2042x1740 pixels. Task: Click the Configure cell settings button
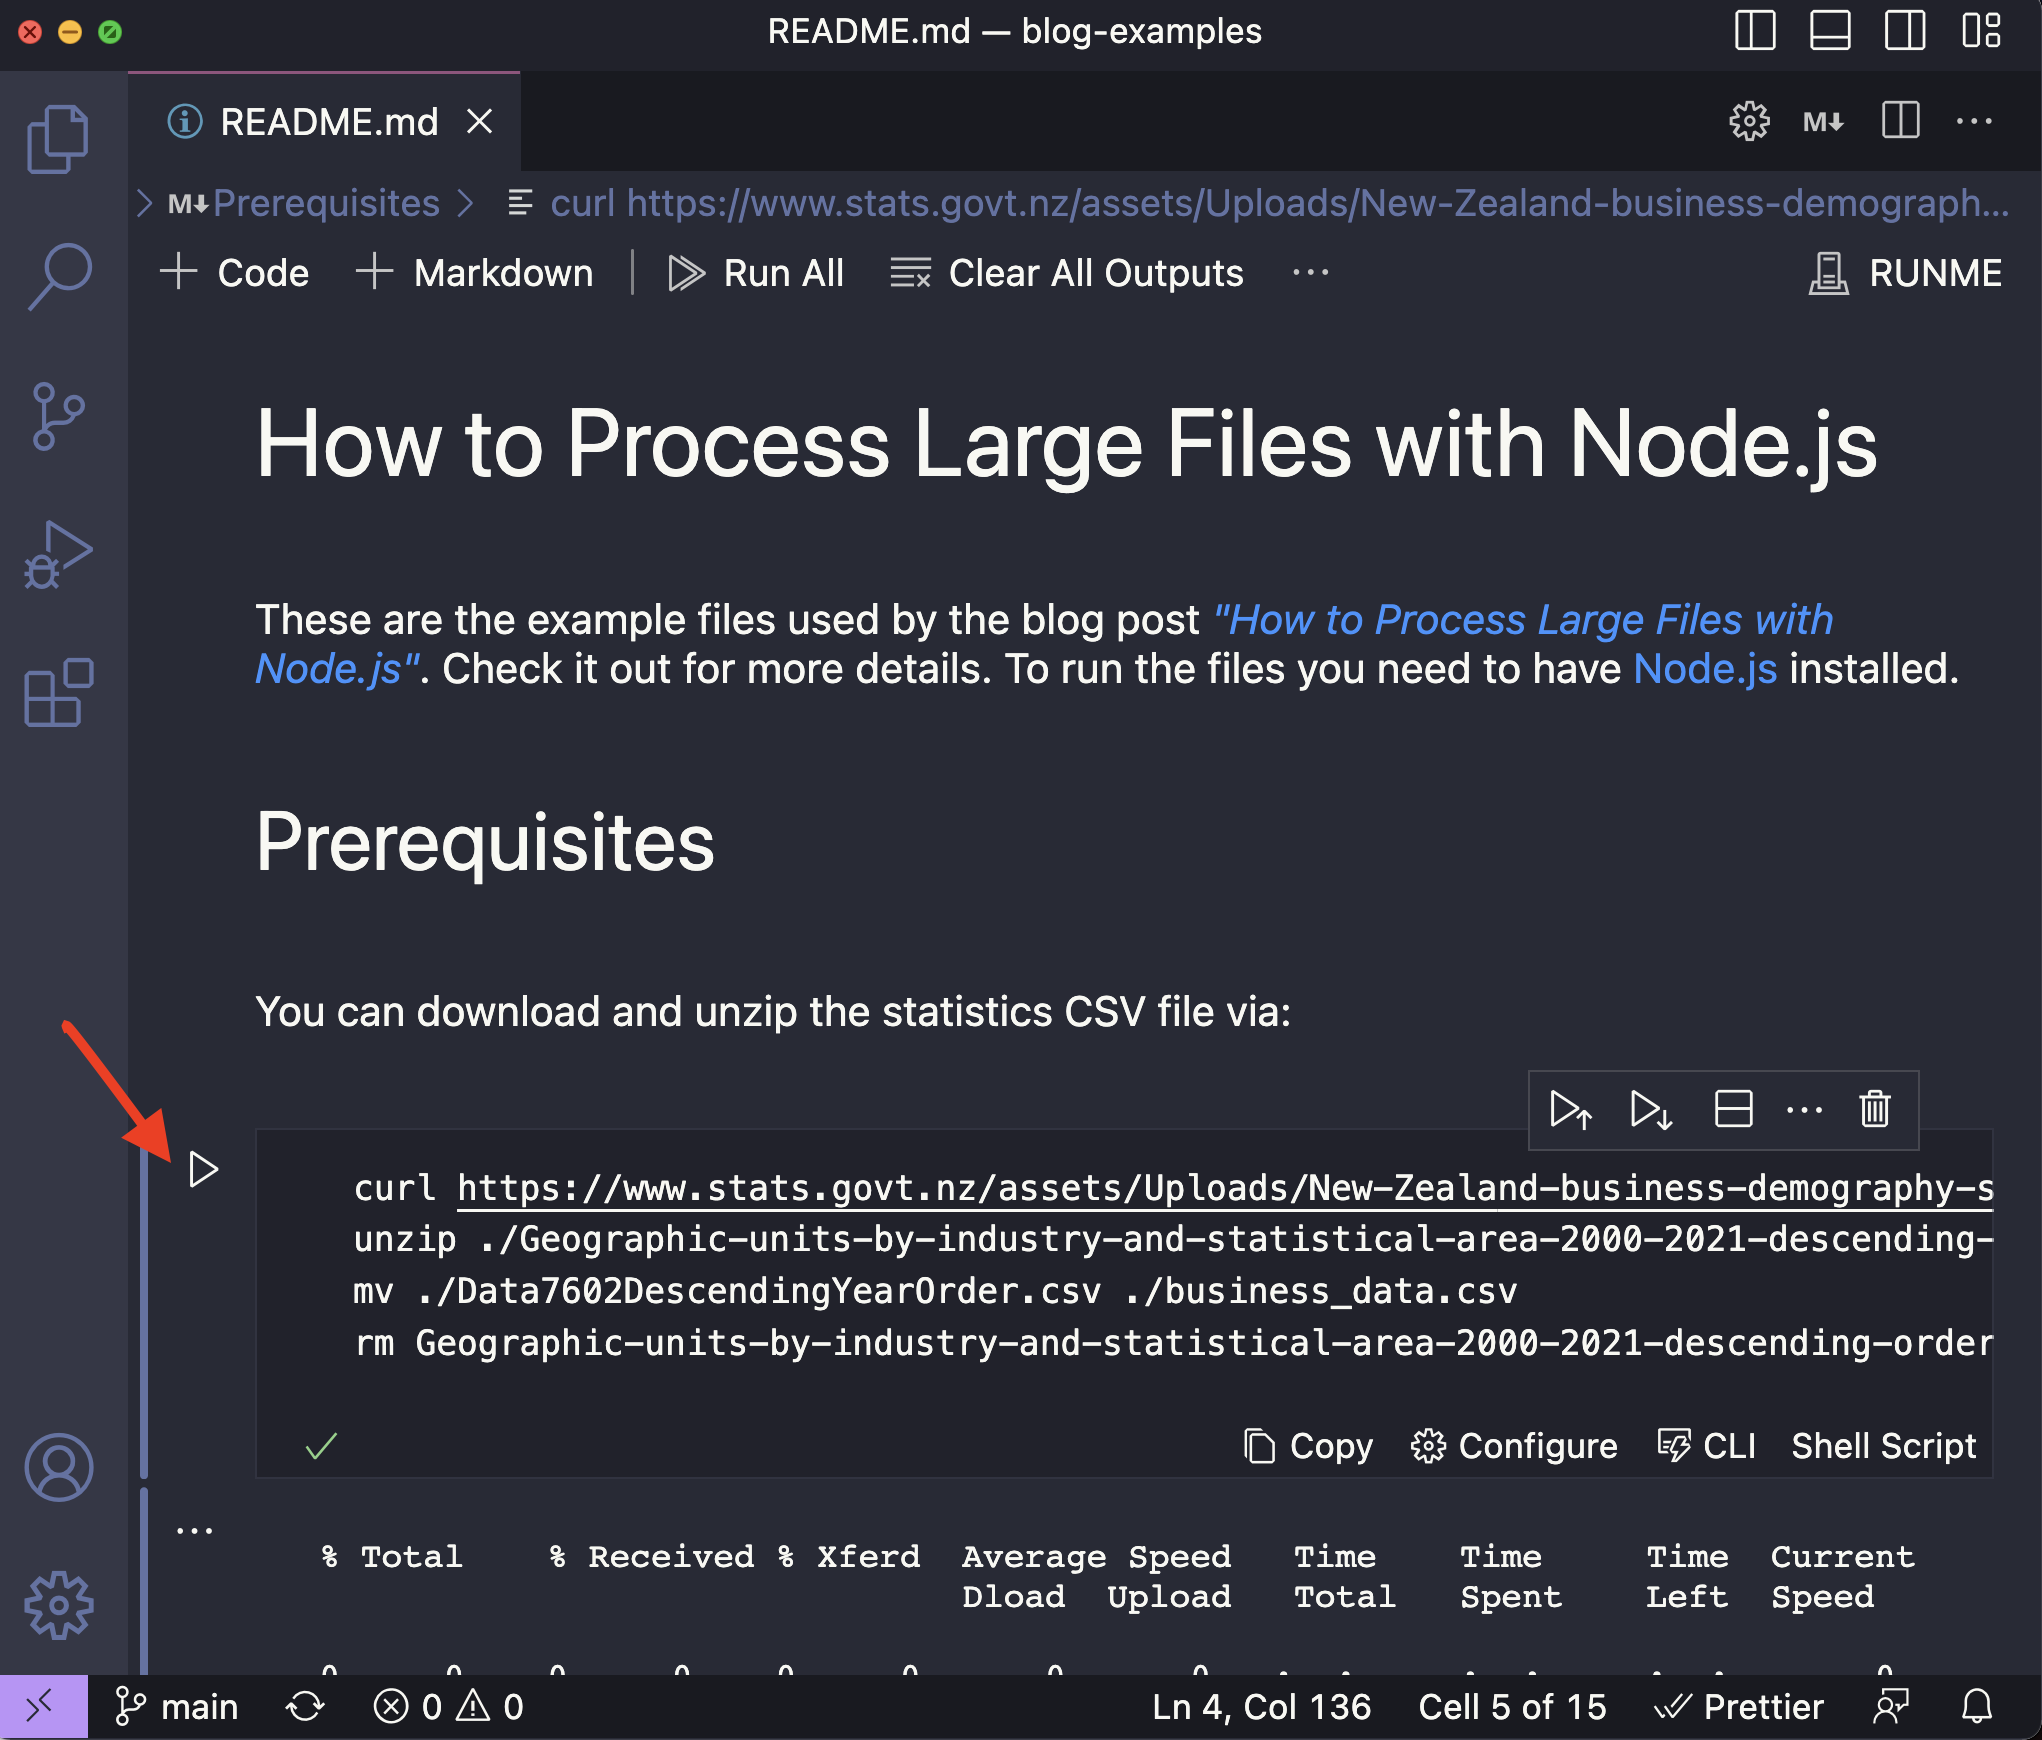(1512, 1443)
